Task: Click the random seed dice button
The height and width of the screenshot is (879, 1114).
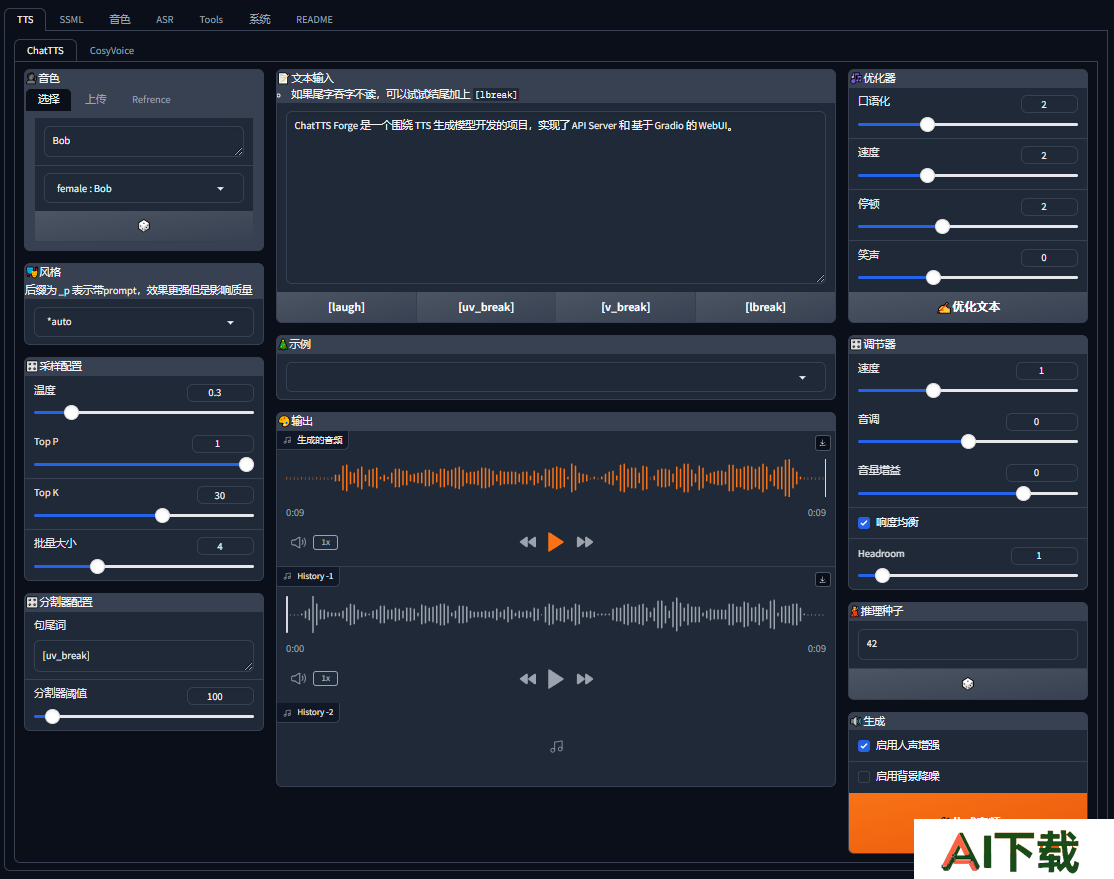Action: tap(968, 684)
